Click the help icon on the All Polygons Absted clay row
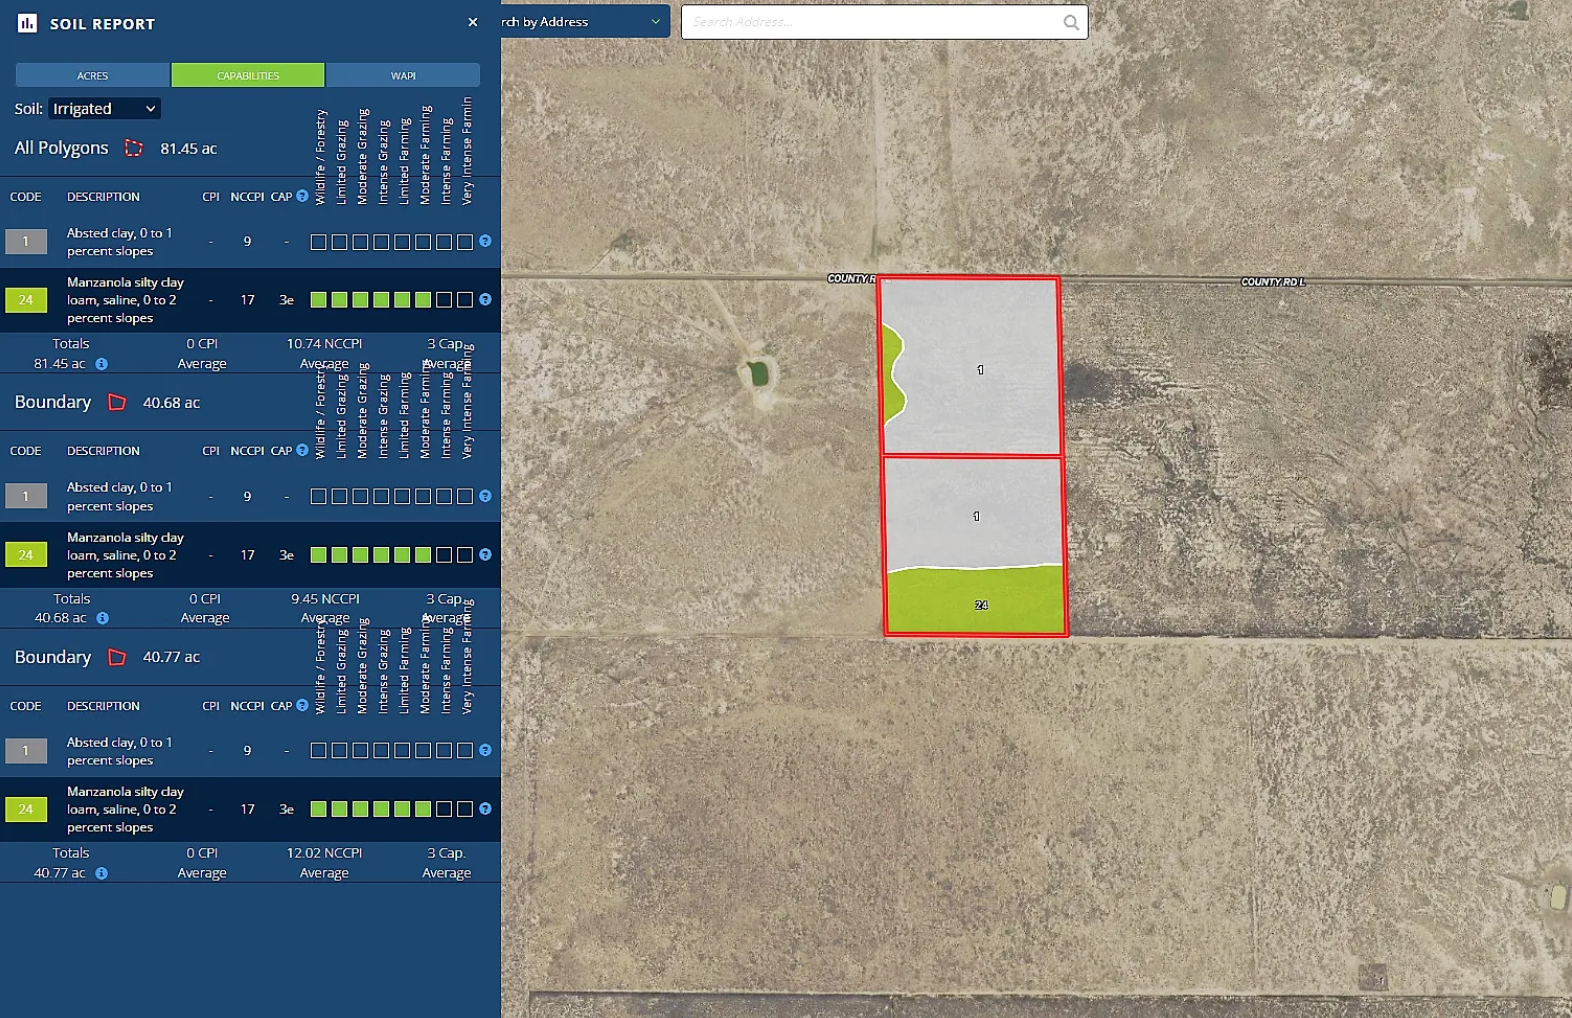This screenshot has height=1018, width=1572. tap(485, 241)
